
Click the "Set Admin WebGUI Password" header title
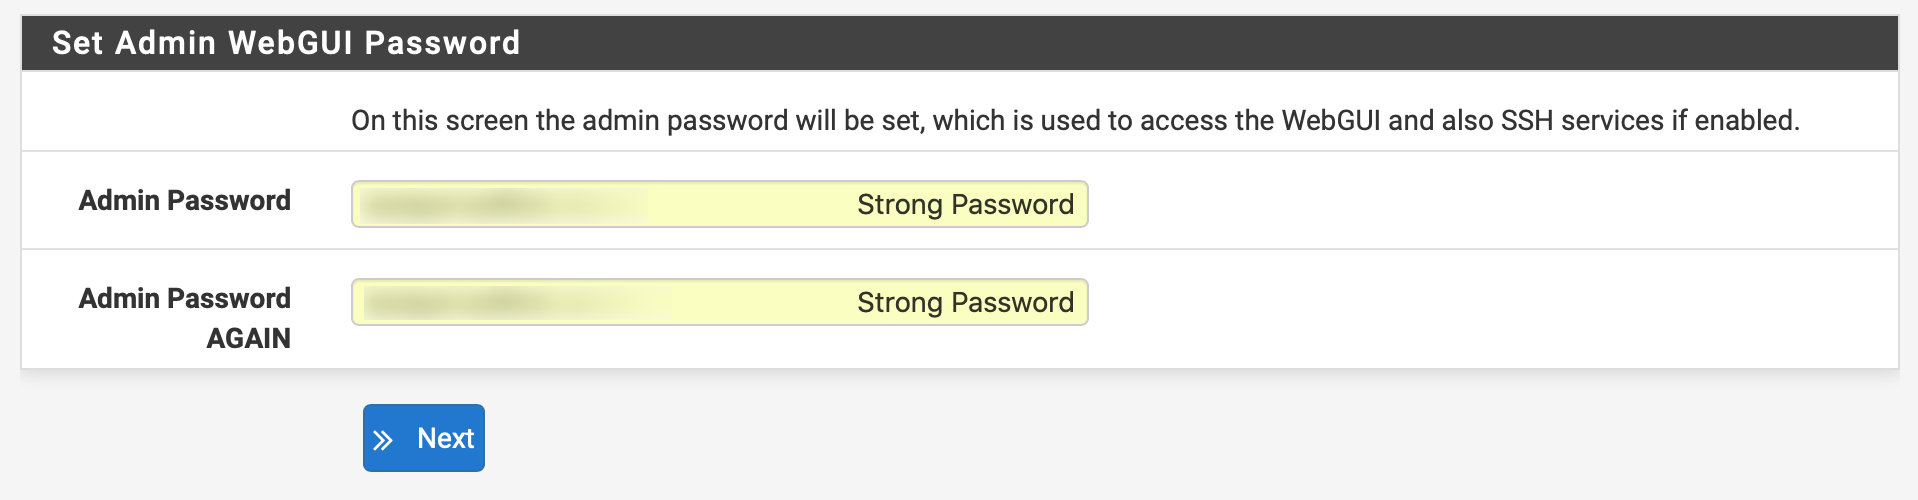tap(286, 43)
